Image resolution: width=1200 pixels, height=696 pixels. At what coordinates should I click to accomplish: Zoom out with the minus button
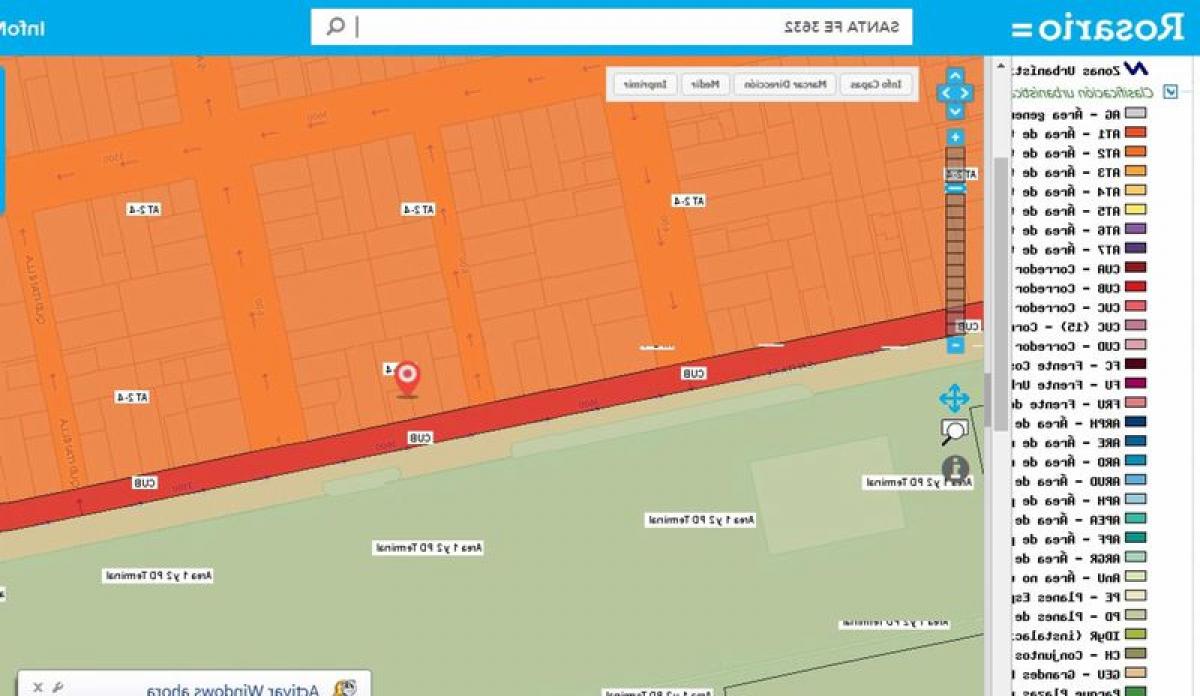click(x=955, y=345)
